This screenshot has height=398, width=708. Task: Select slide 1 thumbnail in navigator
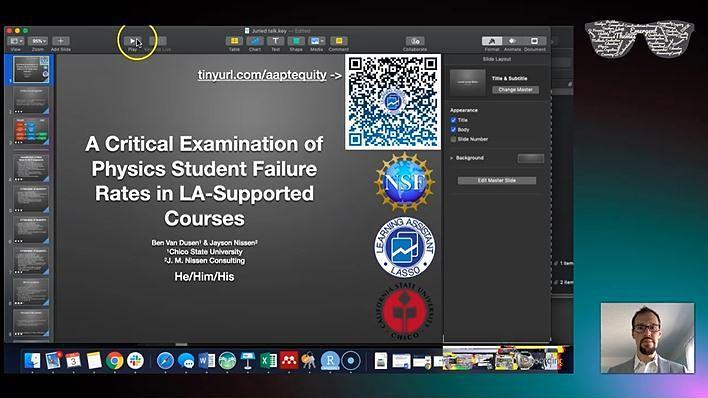[31, 69]
